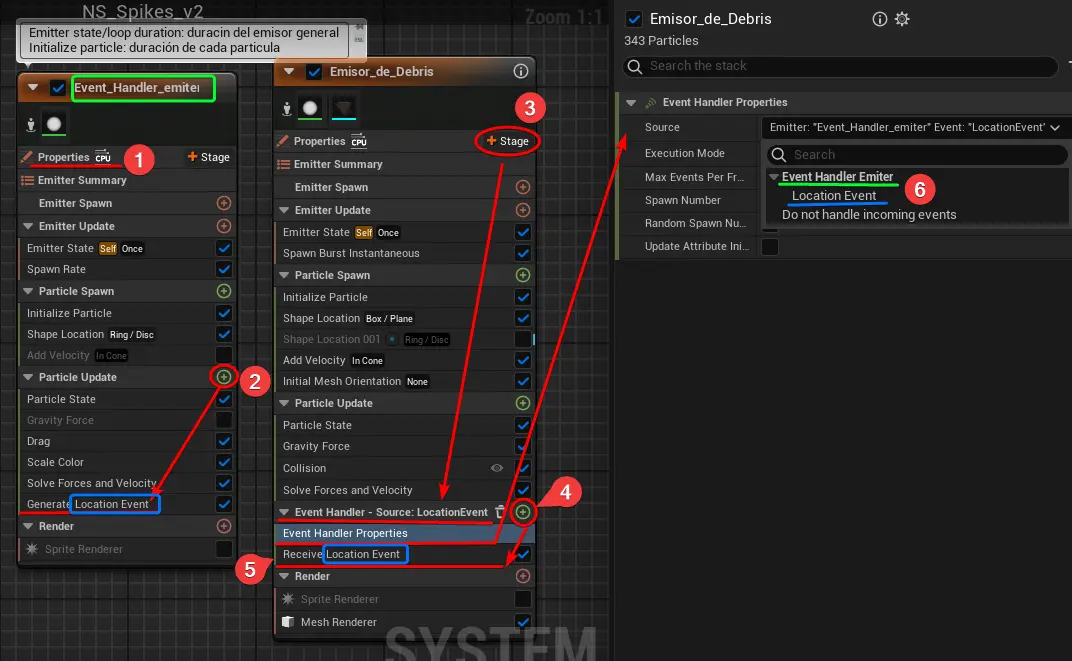Screen dimensions: 1072x661
Task: Disable the Generate Location Event module checkbox
Action: [x=224, y=504]
